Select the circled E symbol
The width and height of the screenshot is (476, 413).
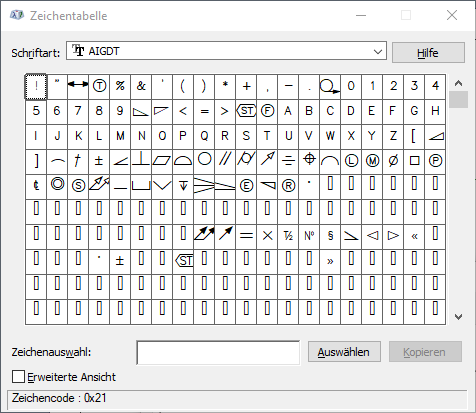pyautogui.click(x=246, y=186)
